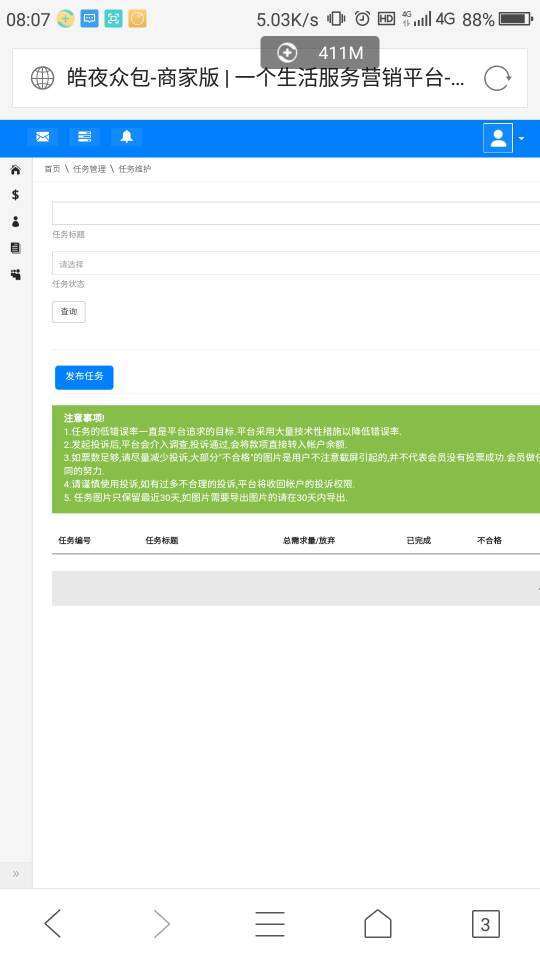Expand the sidebar with double-chevron
This screenshot has height=960, width=540.
pos(16,874)
